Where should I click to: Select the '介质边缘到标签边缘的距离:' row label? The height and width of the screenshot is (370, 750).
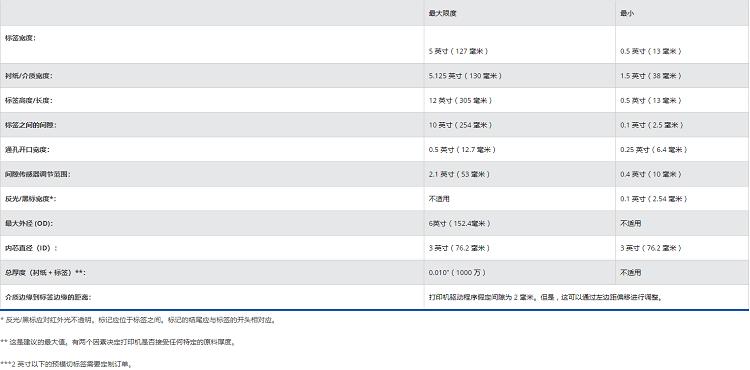(x=48, y=297)
